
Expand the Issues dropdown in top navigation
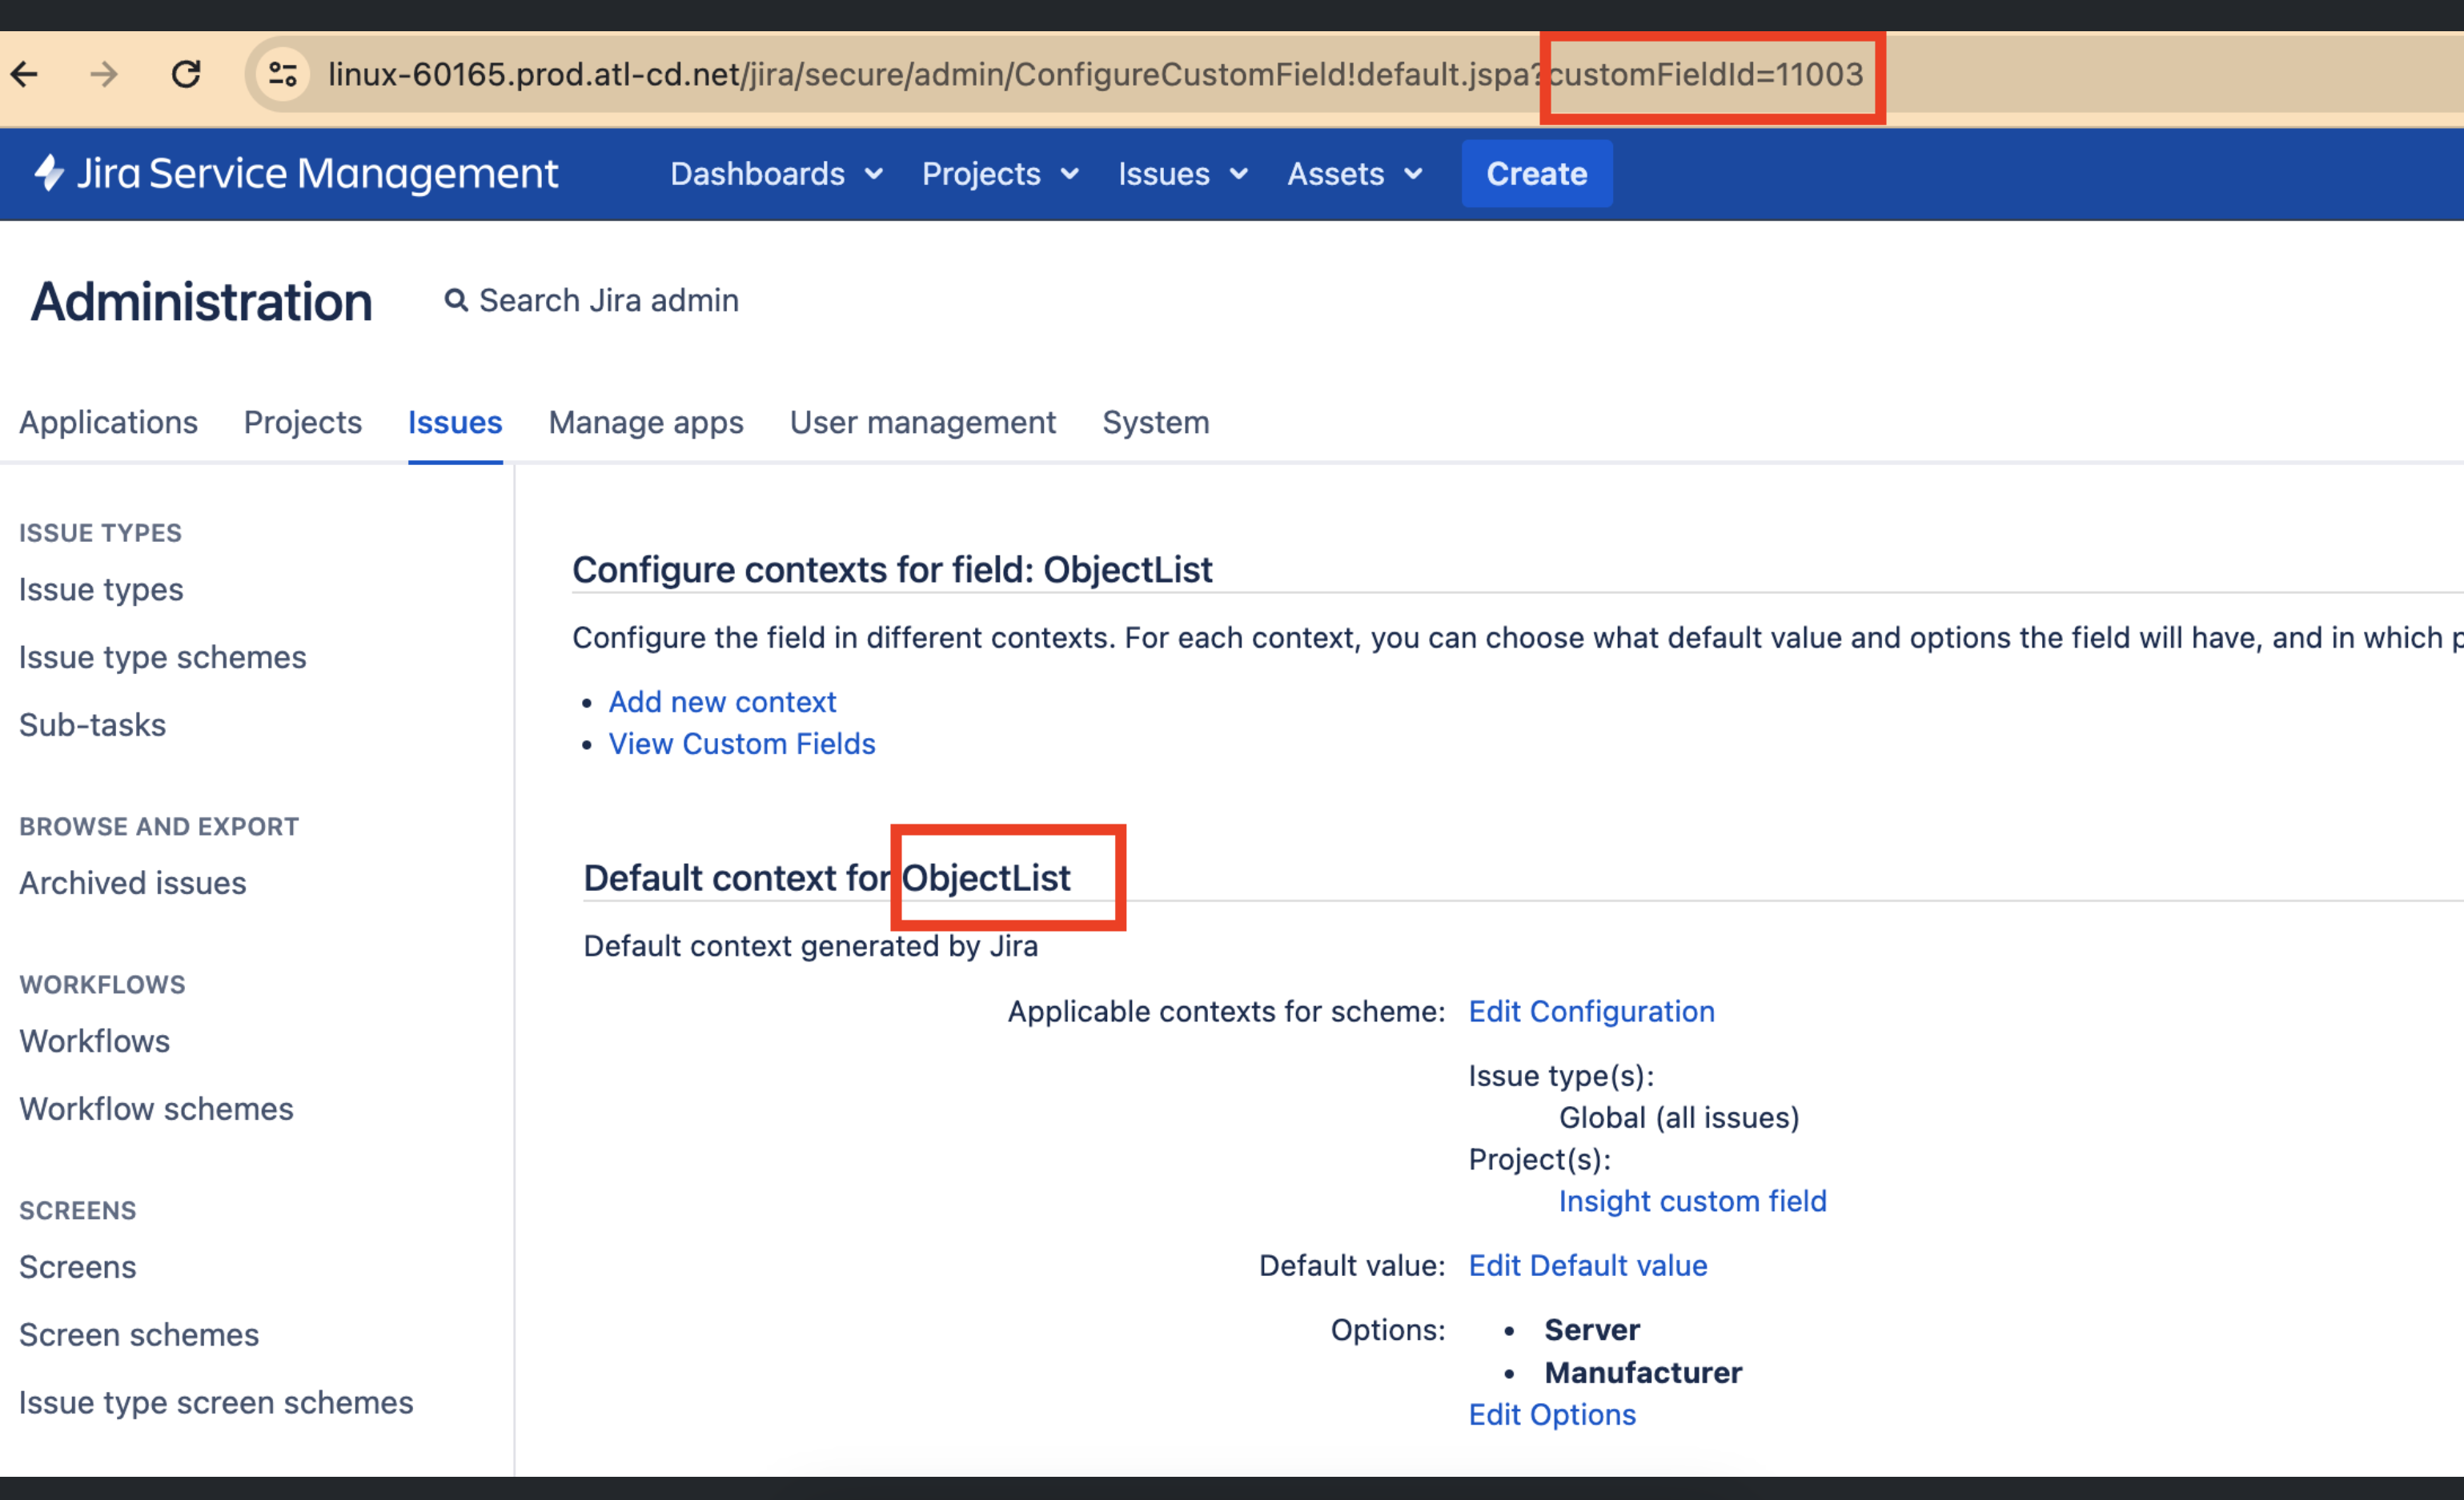(x=1183, y=174)
